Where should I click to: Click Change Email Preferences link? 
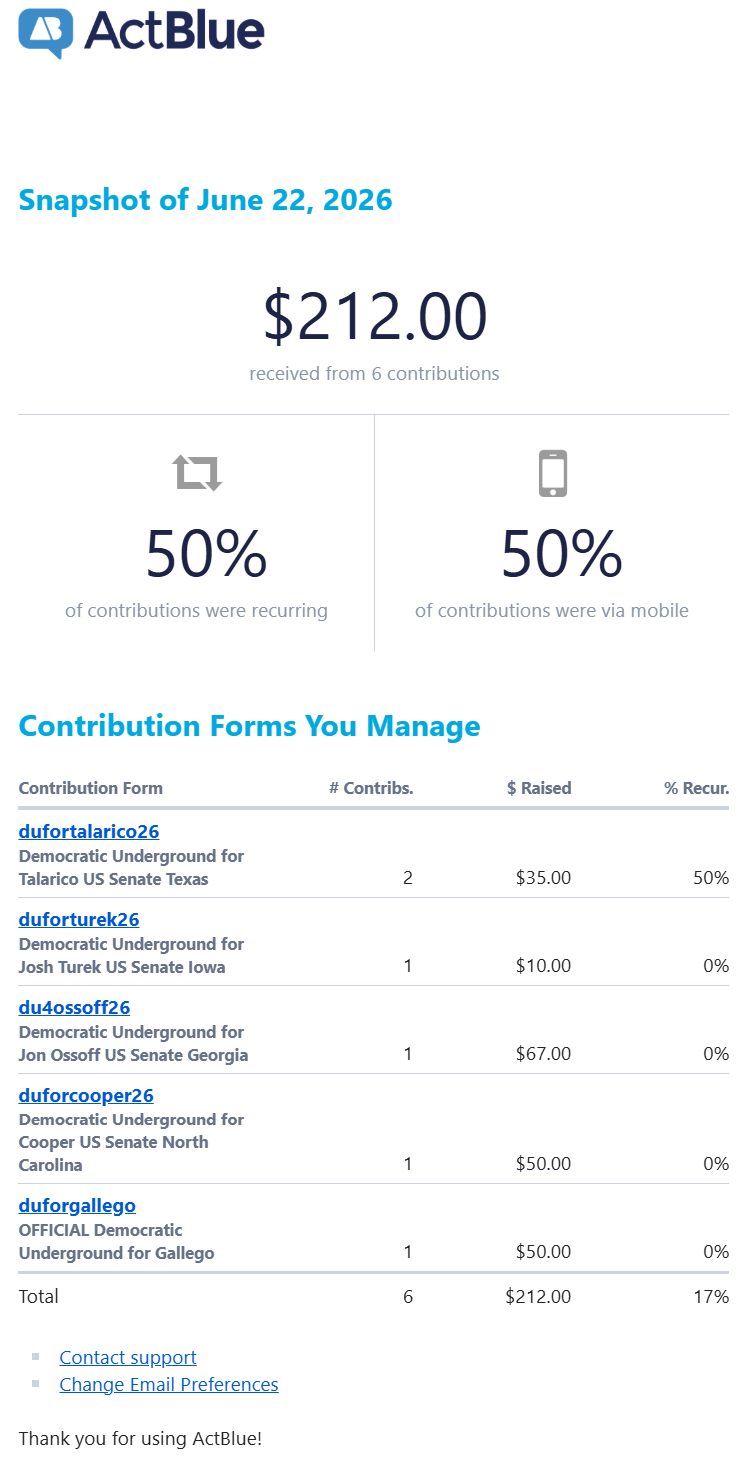coord(169,1384)
